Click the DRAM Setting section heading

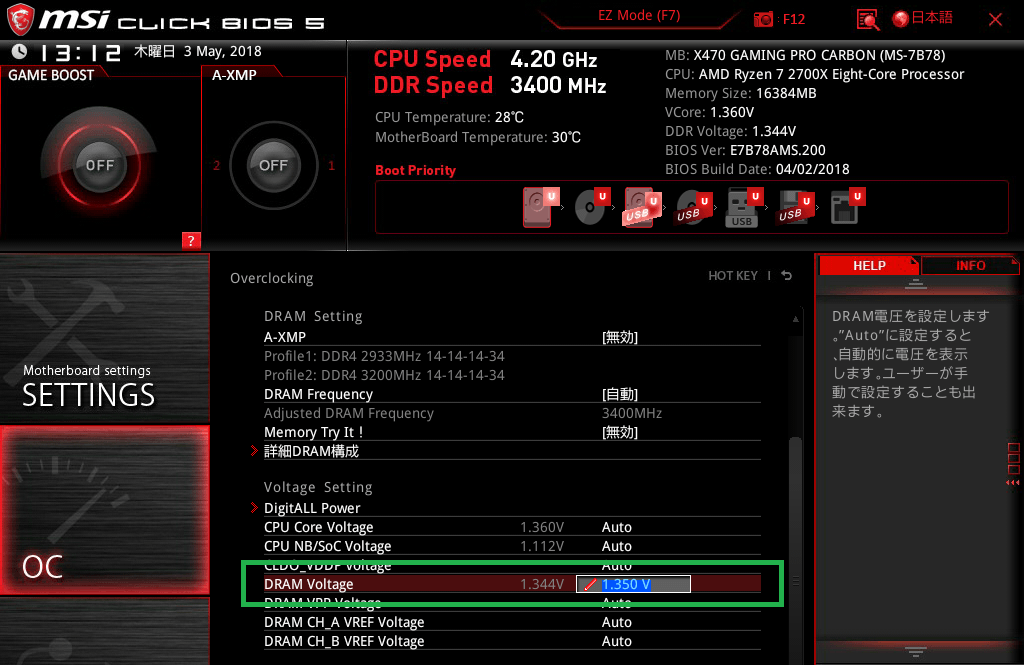(x=313, y=316)
